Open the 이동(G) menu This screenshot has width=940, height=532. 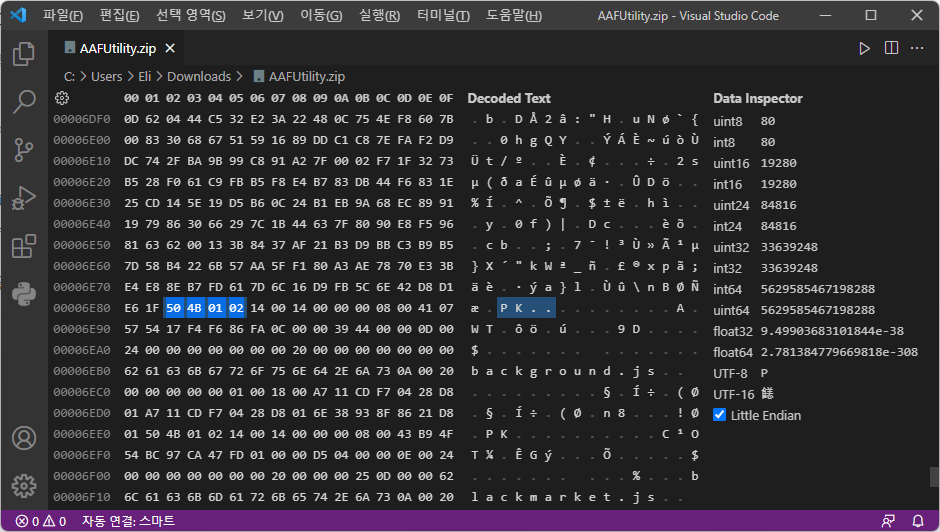click(321, 16)
